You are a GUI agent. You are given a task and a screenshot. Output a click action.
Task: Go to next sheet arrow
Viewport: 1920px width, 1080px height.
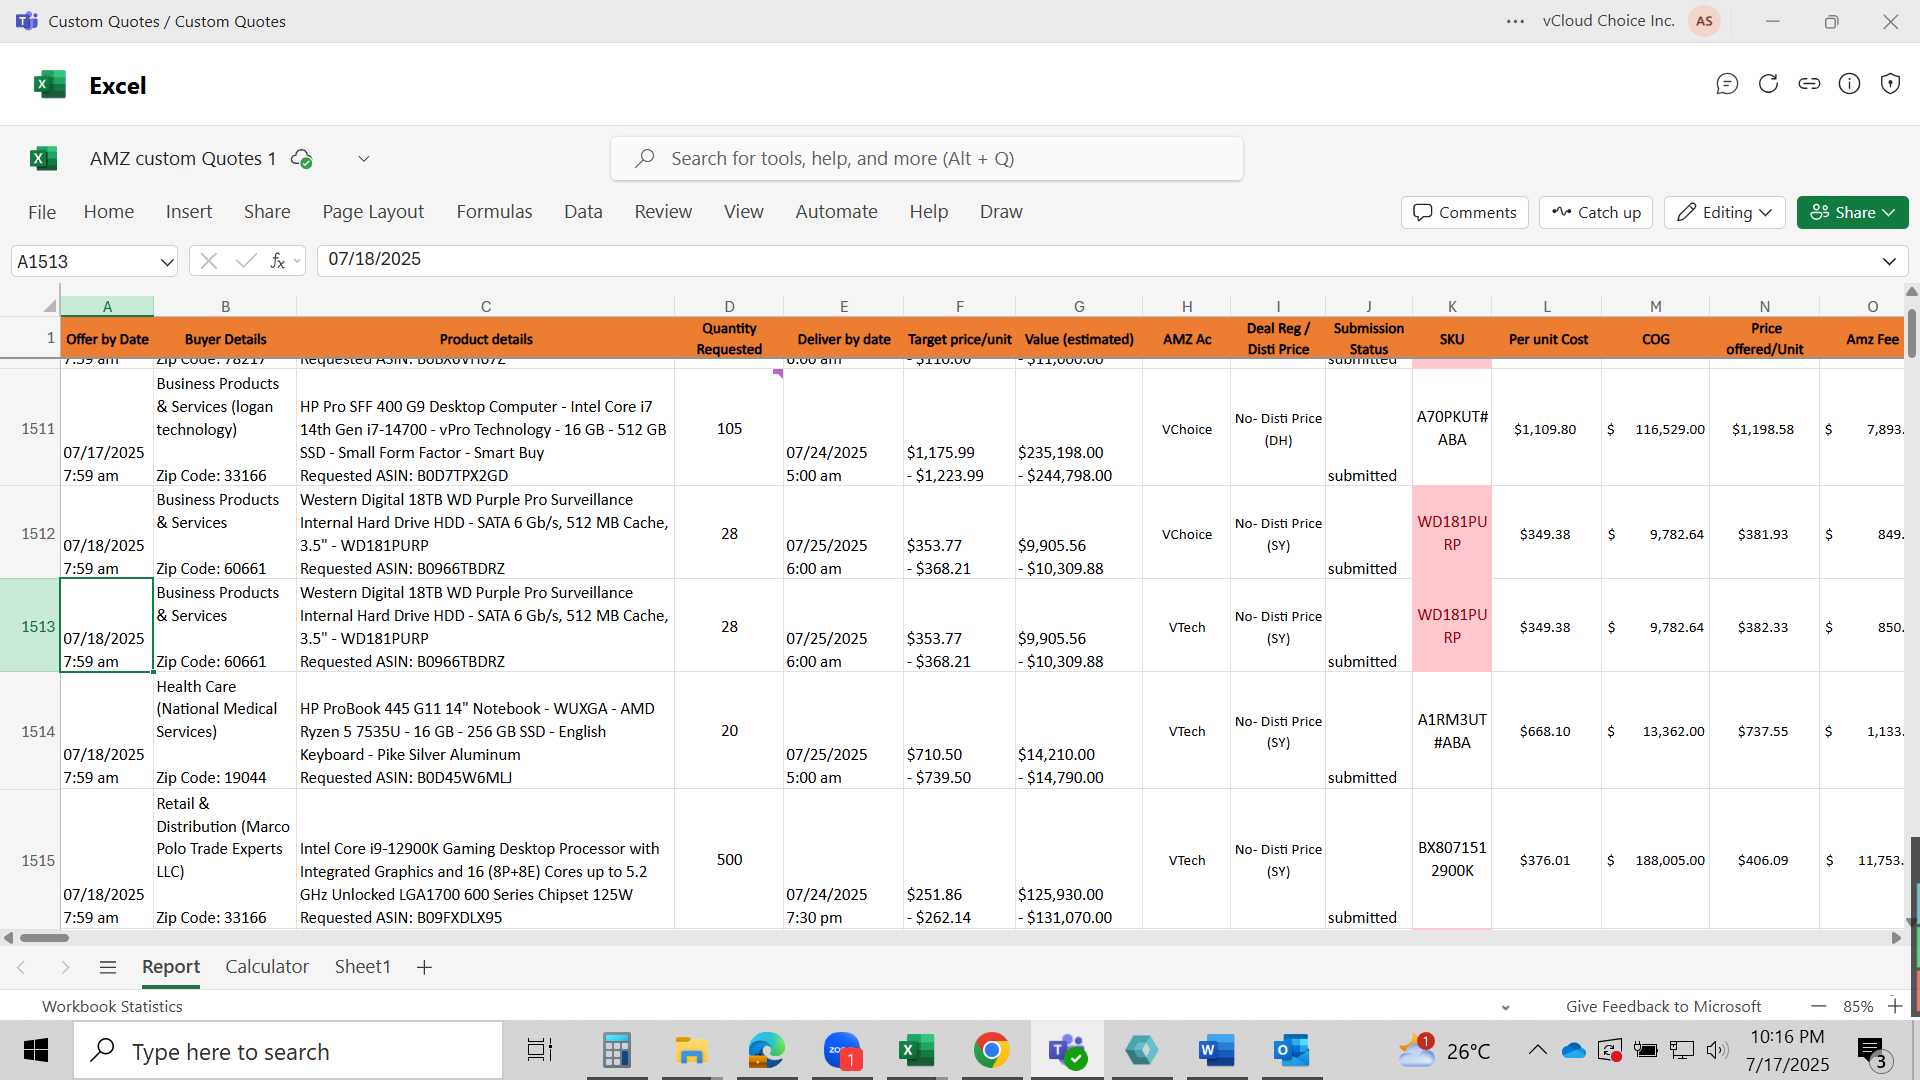point(65,967)
